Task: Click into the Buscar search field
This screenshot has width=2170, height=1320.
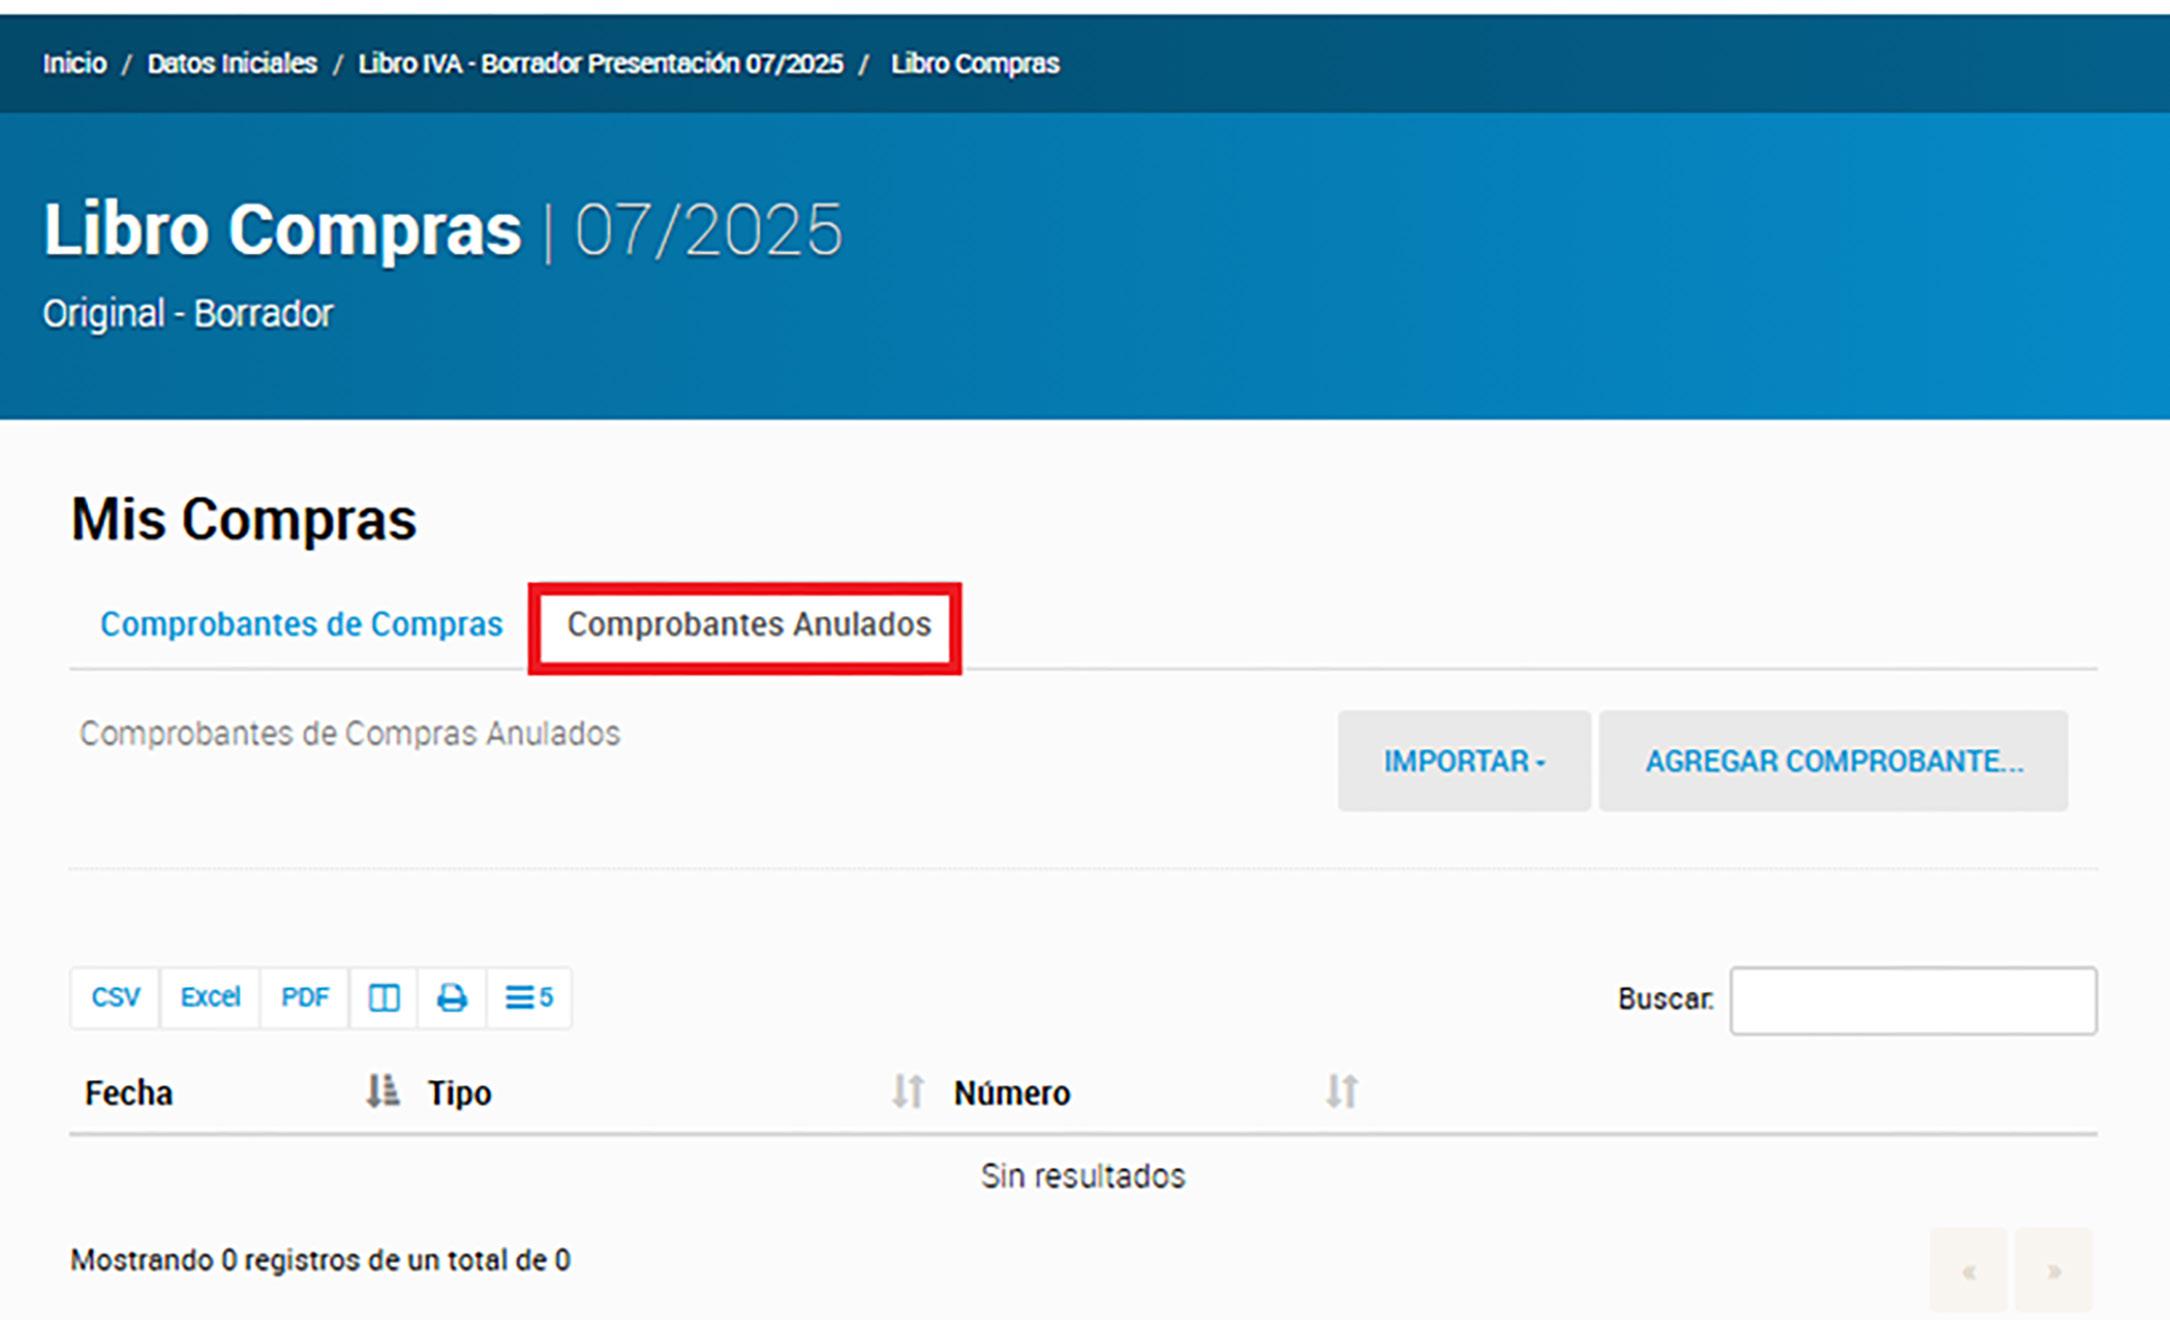Action: point(1912,1000)
